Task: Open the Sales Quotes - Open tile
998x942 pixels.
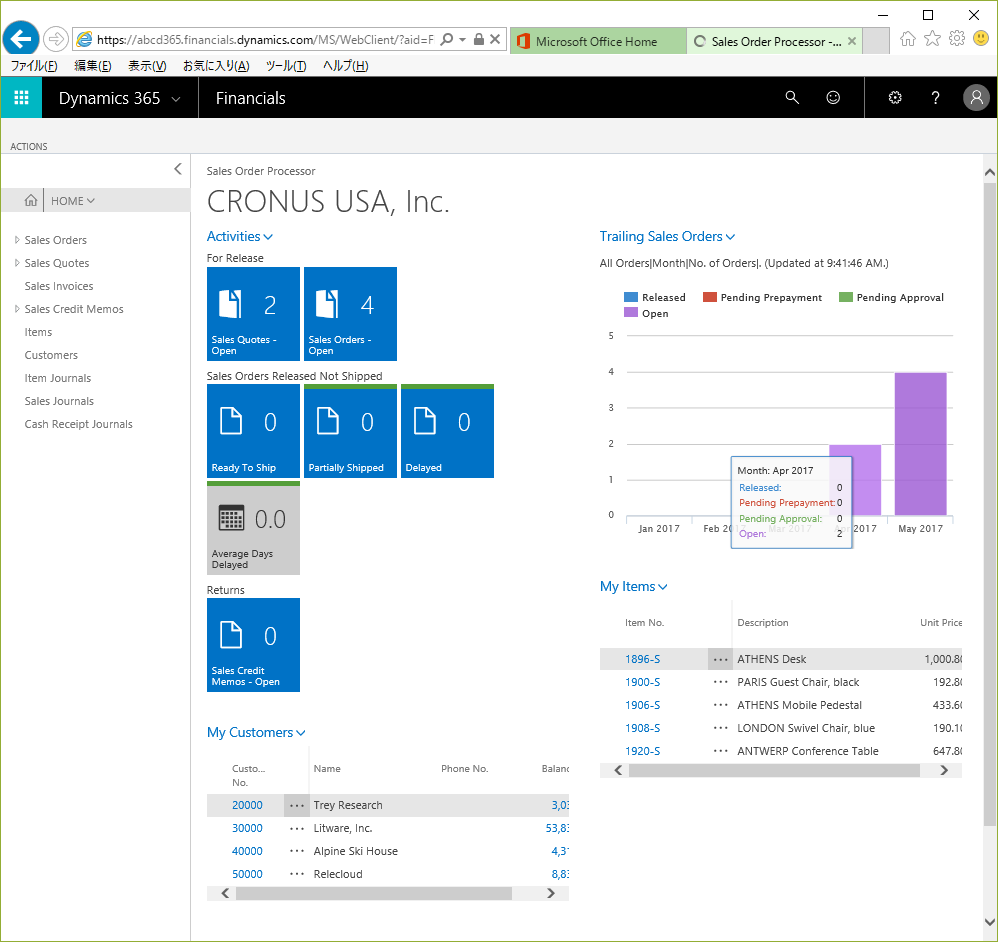Action: point(253,314)
